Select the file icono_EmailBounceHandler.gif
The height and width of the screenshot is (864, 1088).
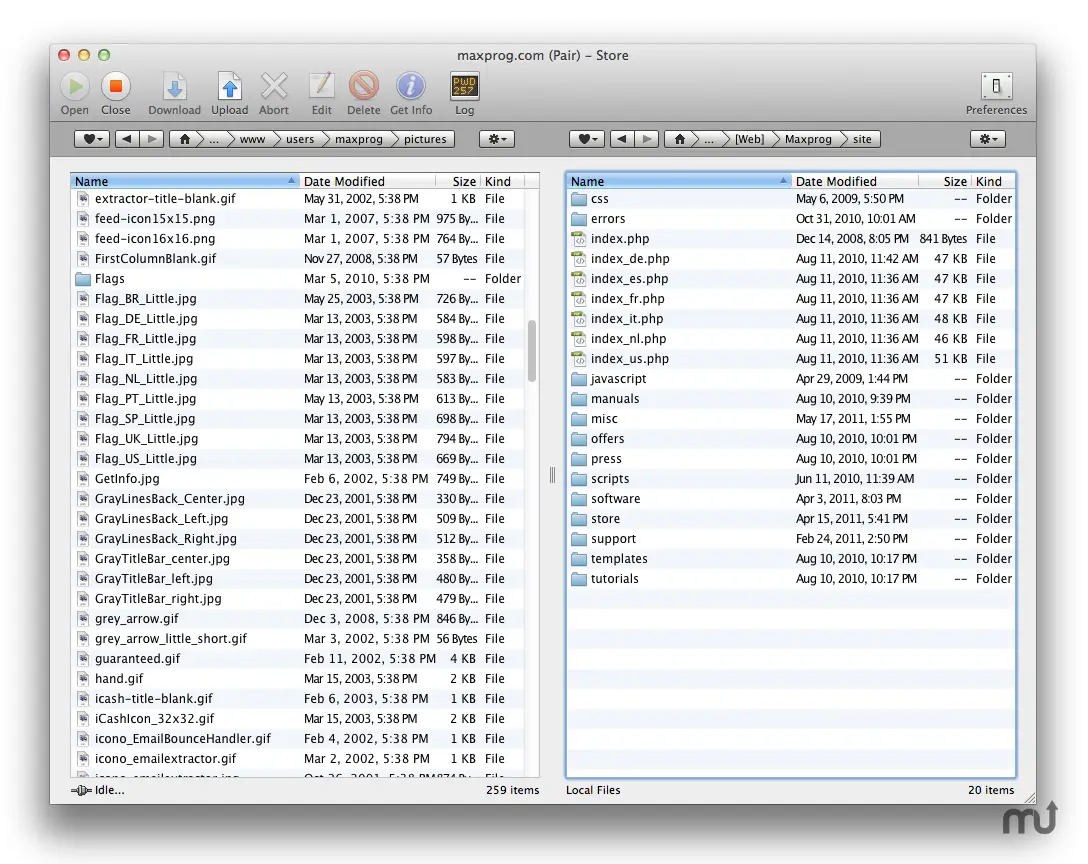298,739
